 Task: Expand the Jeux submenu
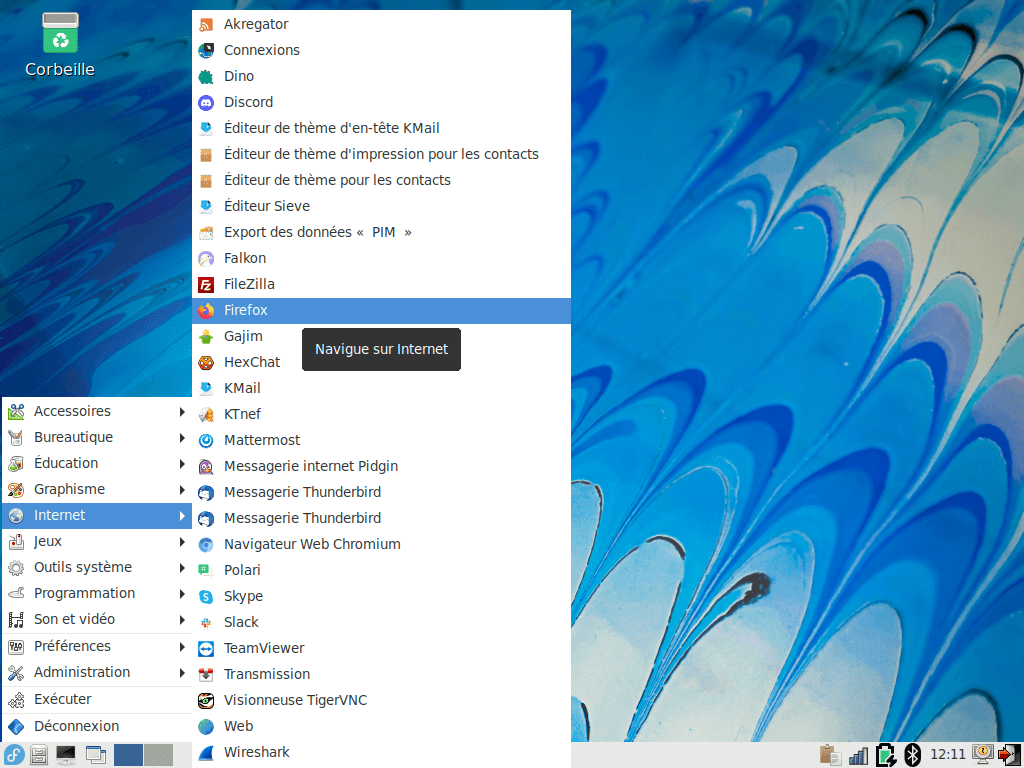click(x=97, y=542)
